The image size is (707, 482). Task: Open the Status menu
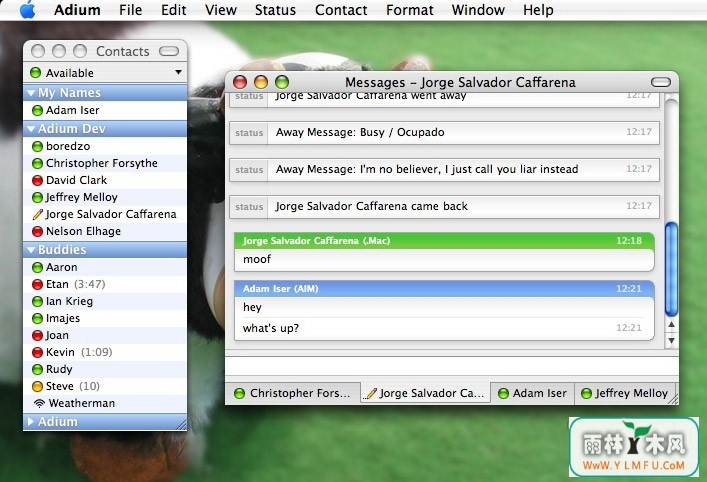tap(275, 10)
